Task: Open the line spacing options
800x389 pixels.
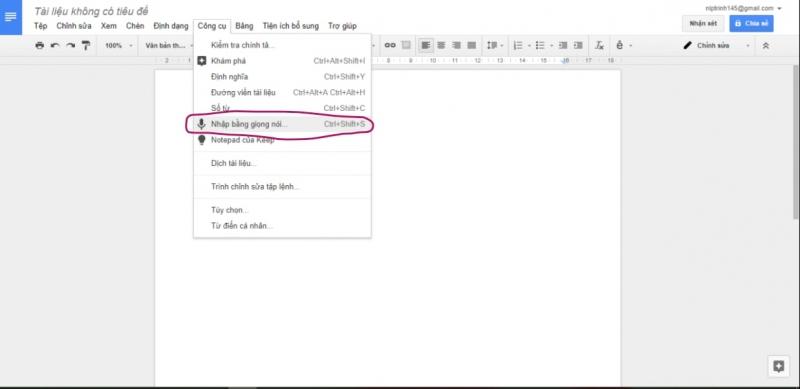Action: 495,45
